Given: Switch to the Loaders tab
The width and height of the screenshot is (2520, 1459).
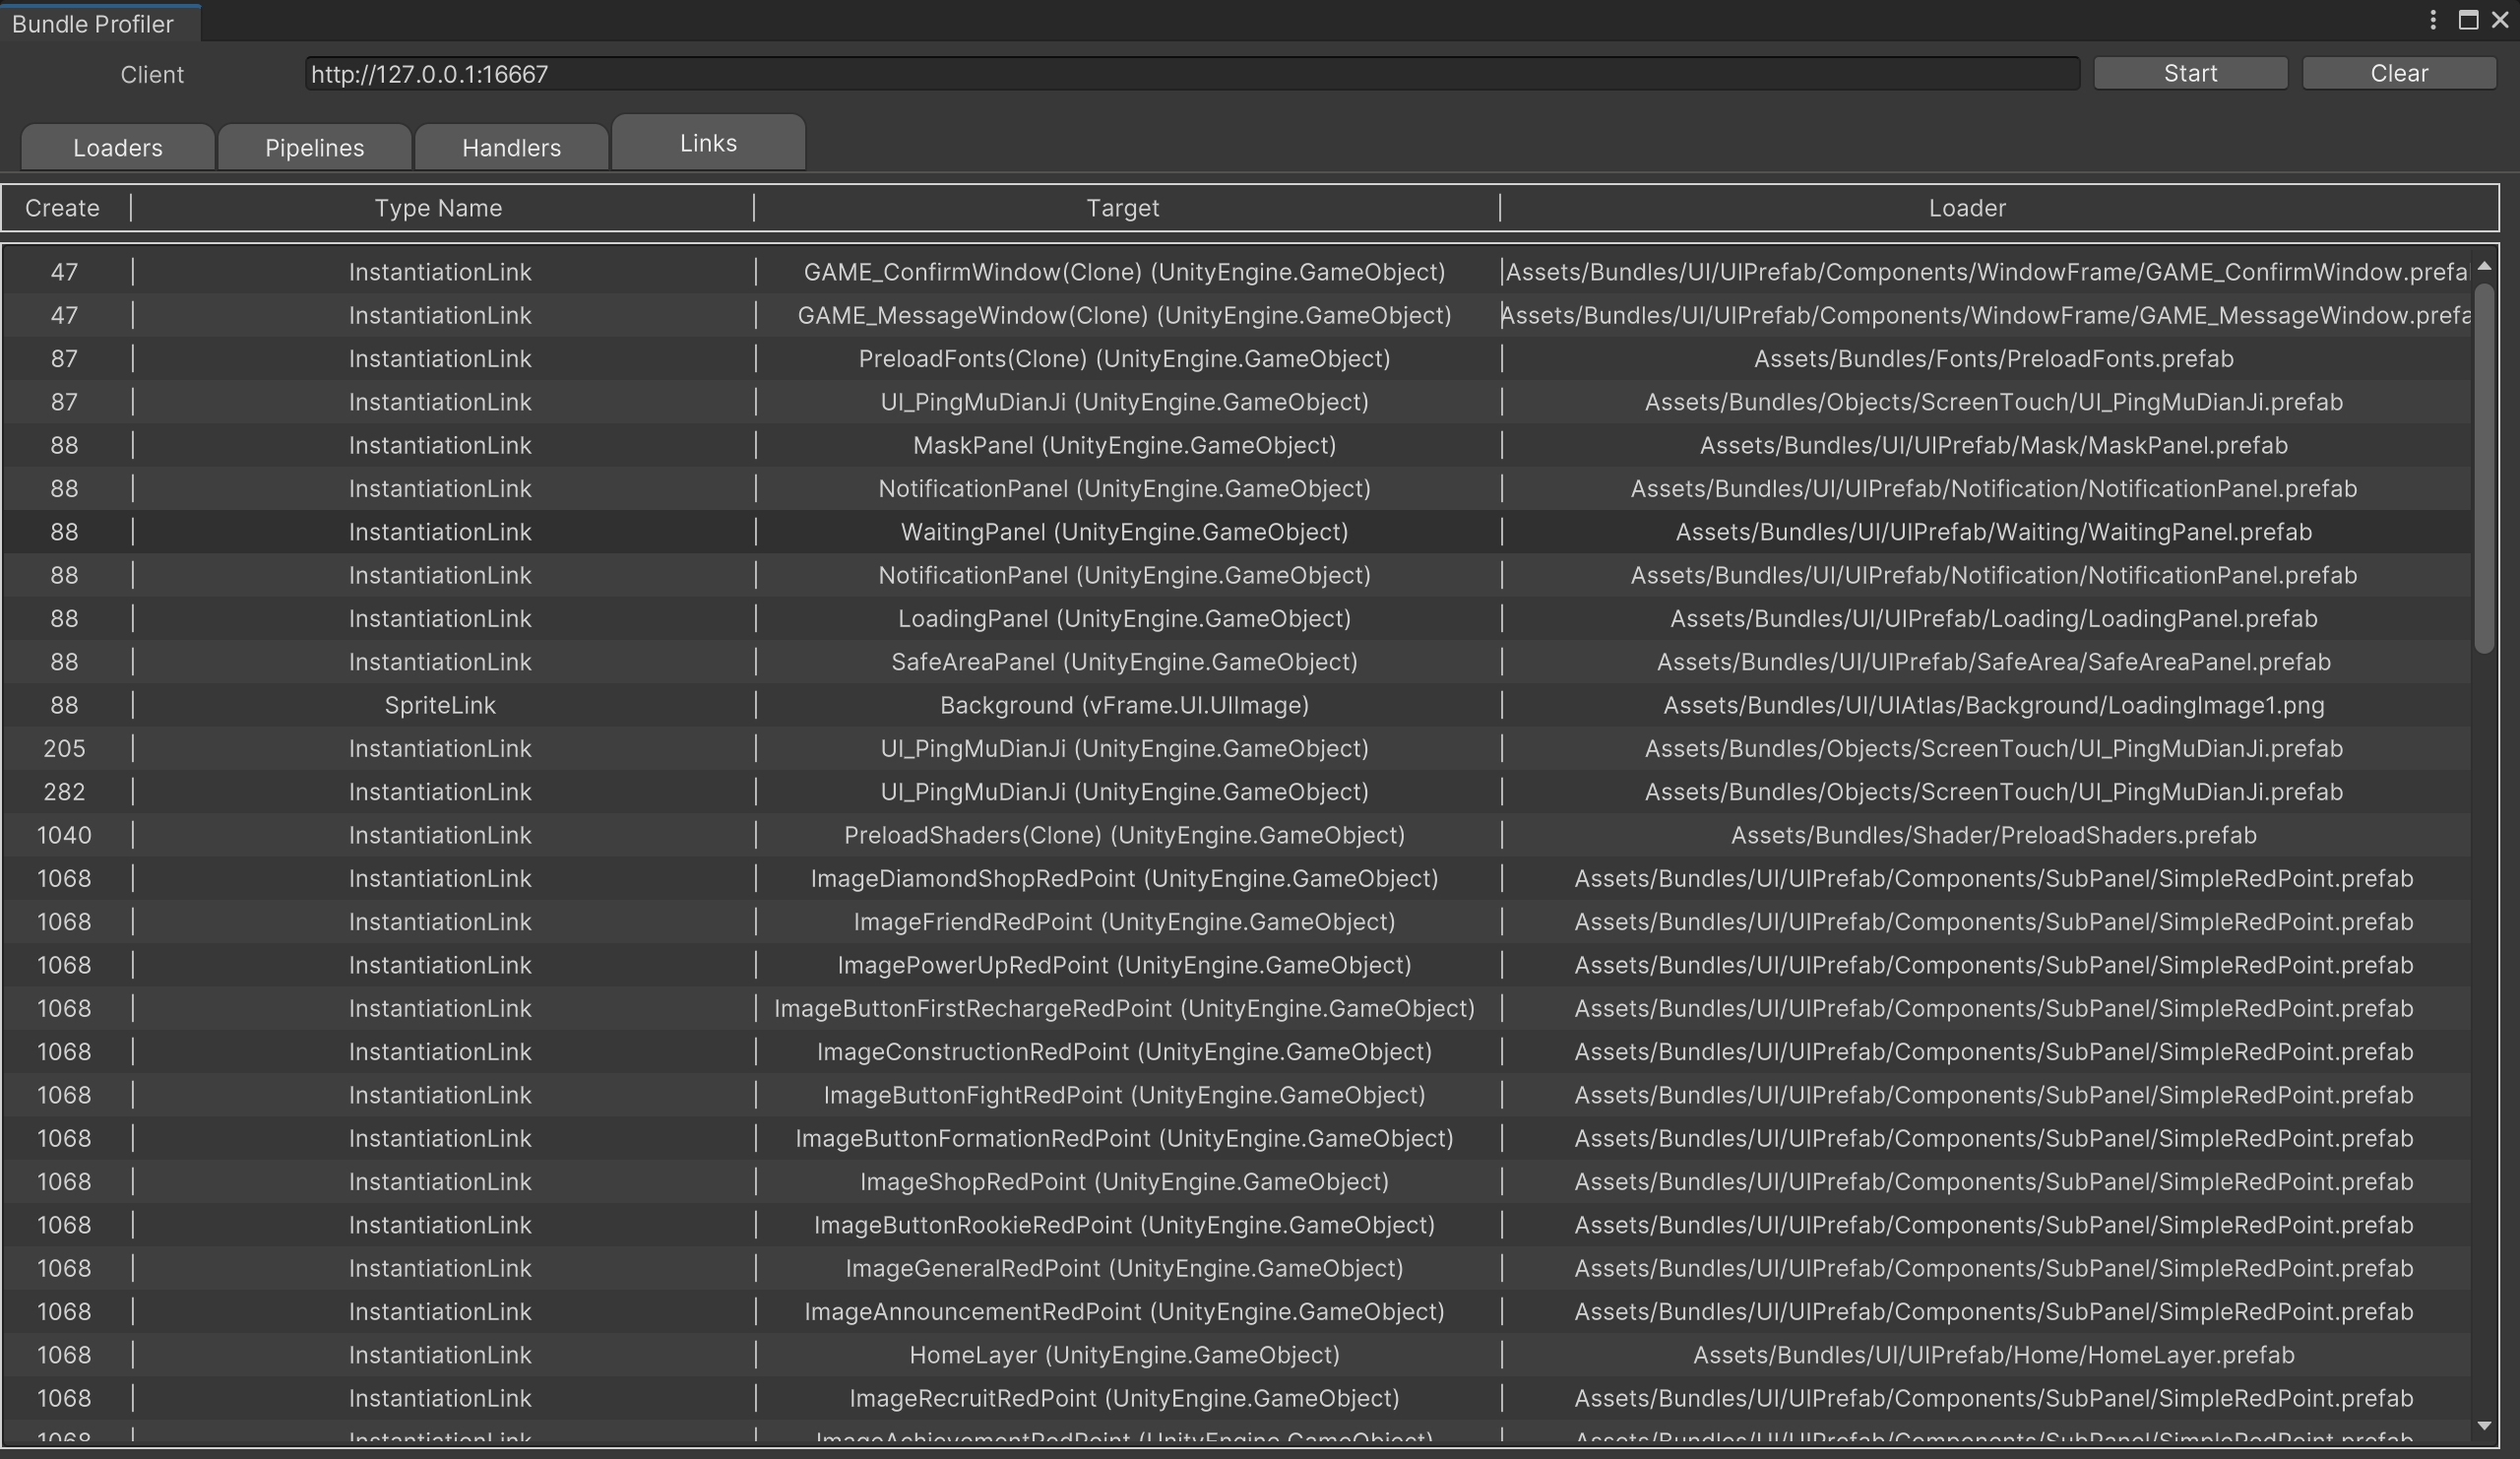Looking at the screenshot, I should click(x=117, y=148).
